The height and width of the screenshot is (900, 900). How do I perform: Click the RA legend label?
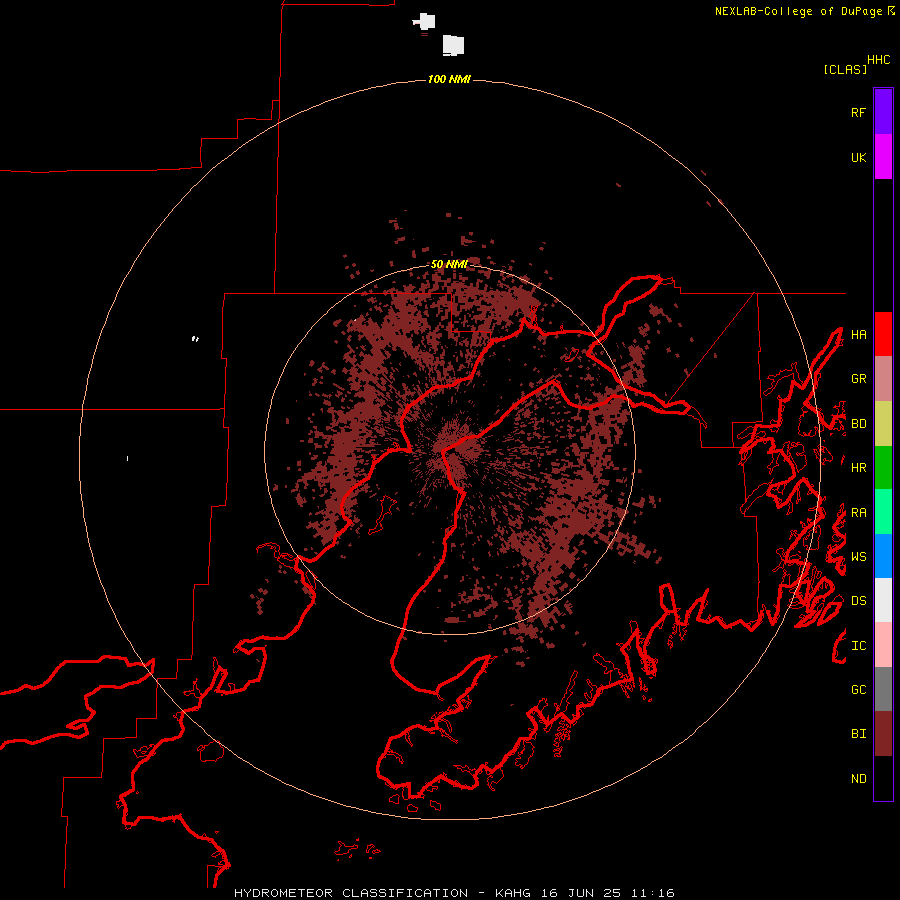tap(858, 513)
